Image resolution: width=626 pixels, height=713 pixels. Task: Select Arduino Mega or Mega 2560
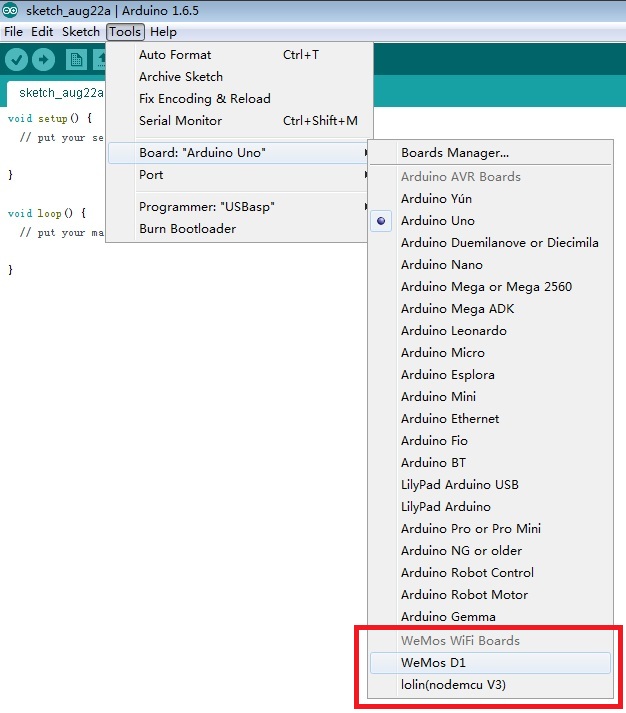point(490,286)
